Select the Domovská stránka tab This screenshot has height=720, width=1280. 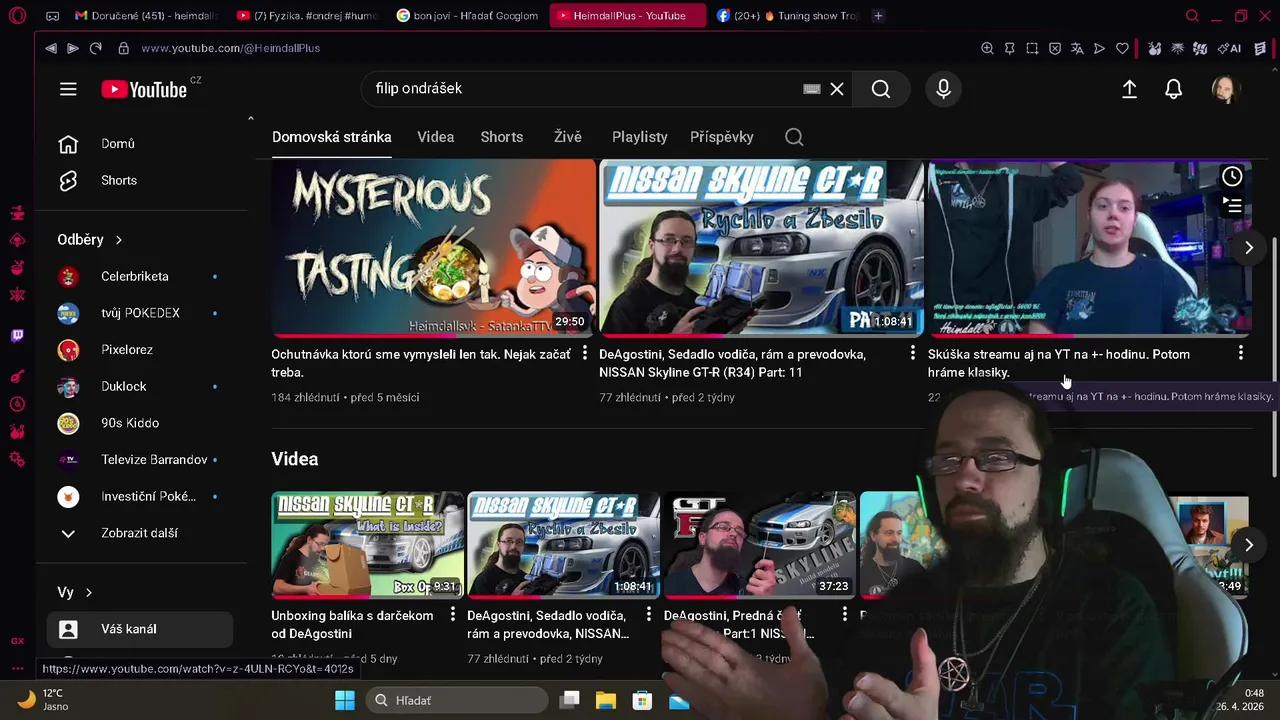pos(331,137)
